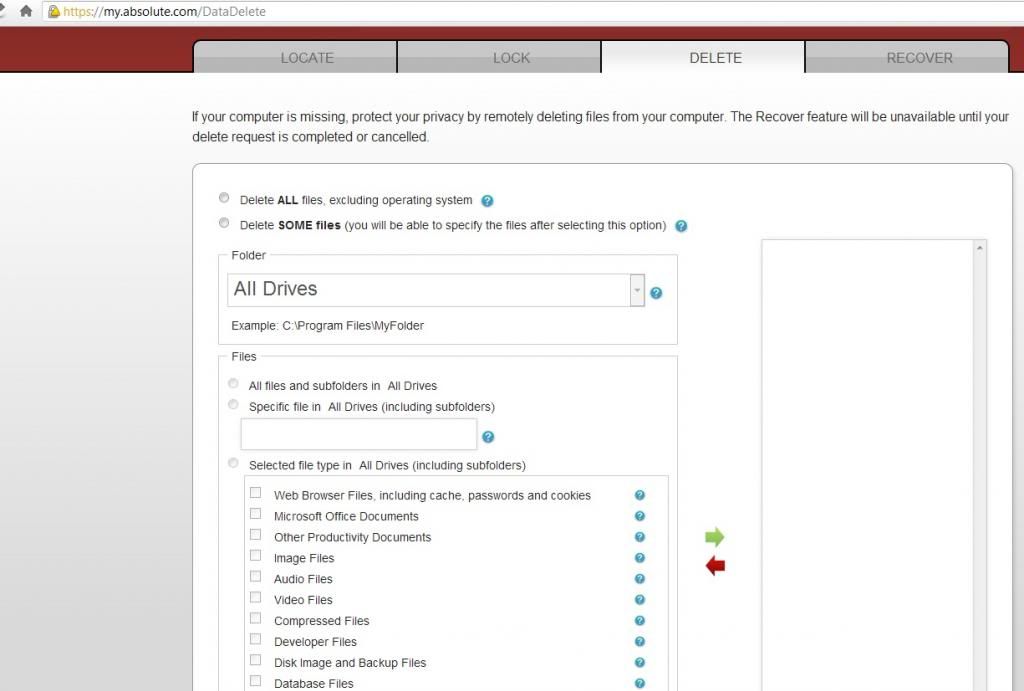This screenshot has width=1024, height=691.
Task: Click the selected files list scrollbar up arrow
Action: pos(979,248)
